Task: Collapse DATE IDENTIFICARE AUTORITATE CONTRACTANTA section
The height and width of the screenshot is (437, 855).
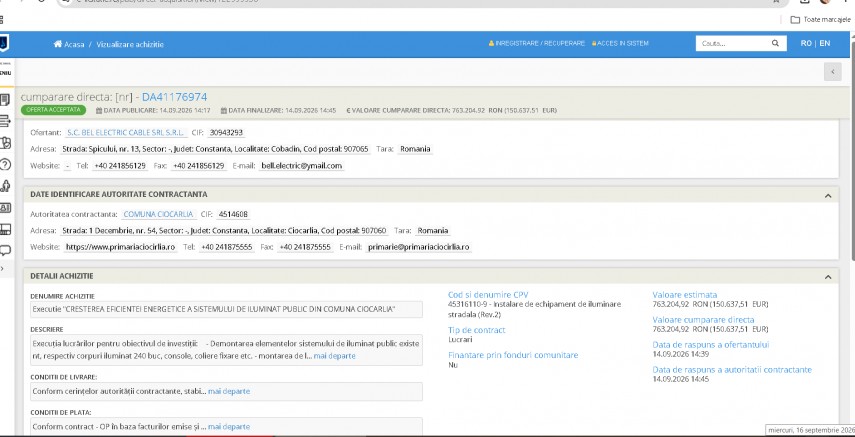Action: point(828,195)
